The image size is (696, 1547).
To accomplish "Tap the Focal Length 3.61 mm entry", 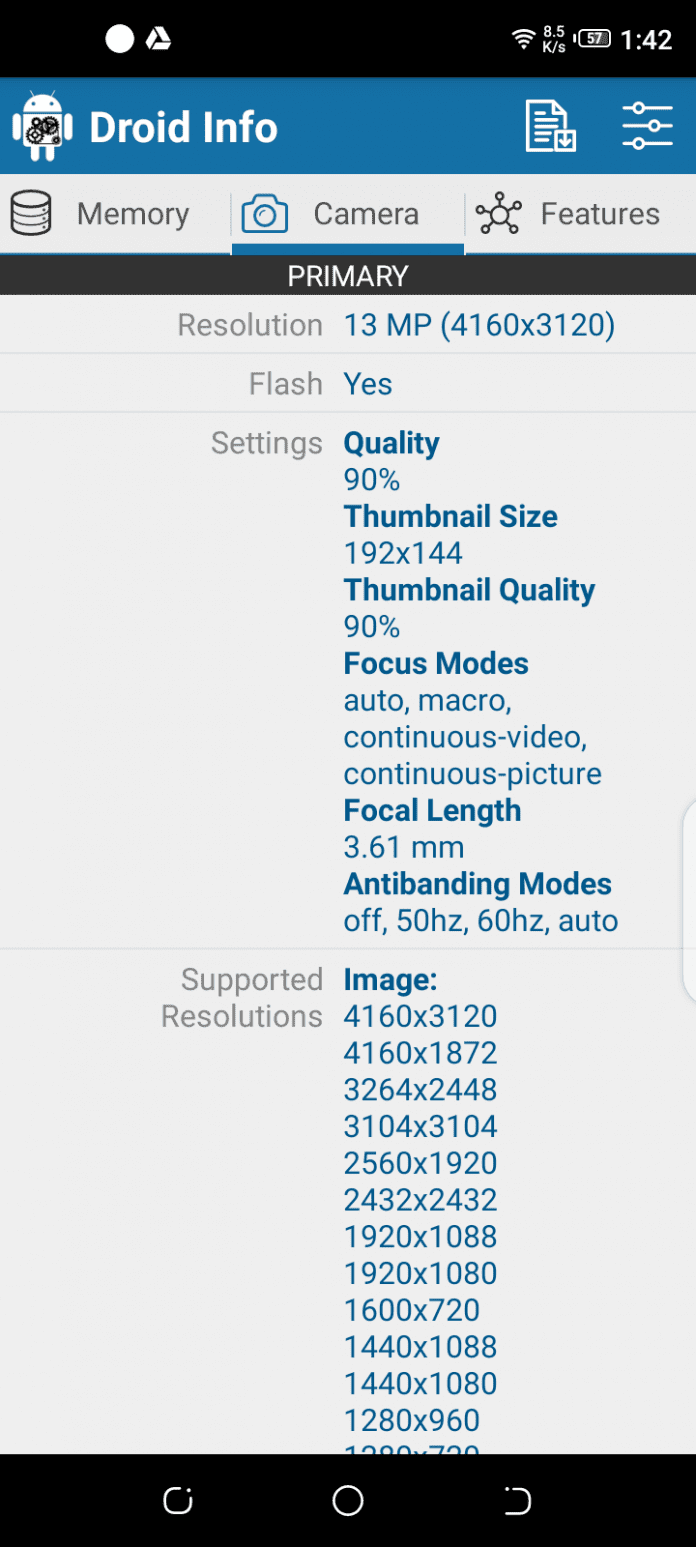I will pyautogui.click(x=433, y=829).
